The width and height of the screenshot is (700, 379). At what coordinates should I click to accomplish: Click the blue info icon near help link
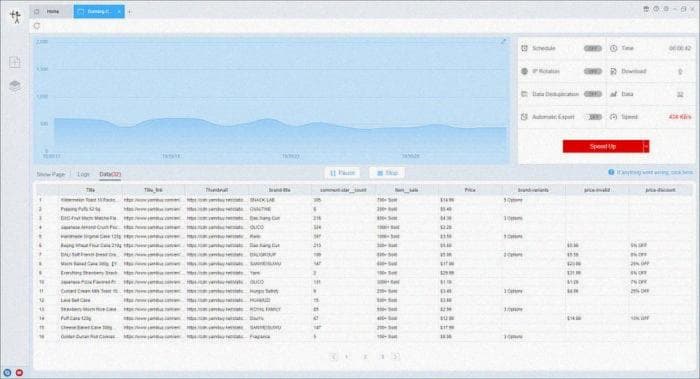[x=611, y=172]
